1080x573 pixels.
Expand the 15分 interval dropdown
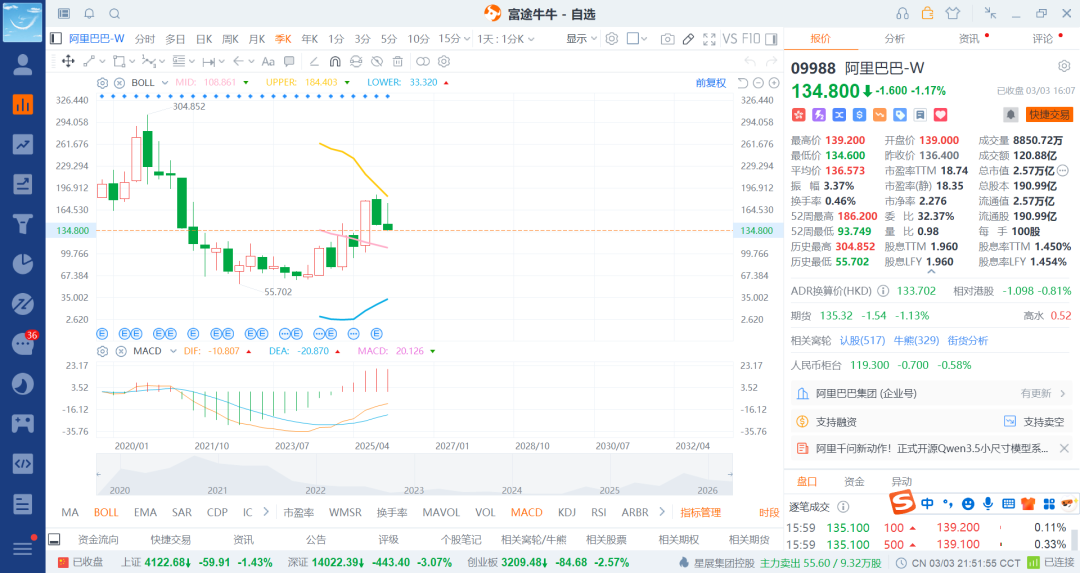pos(454,39)
